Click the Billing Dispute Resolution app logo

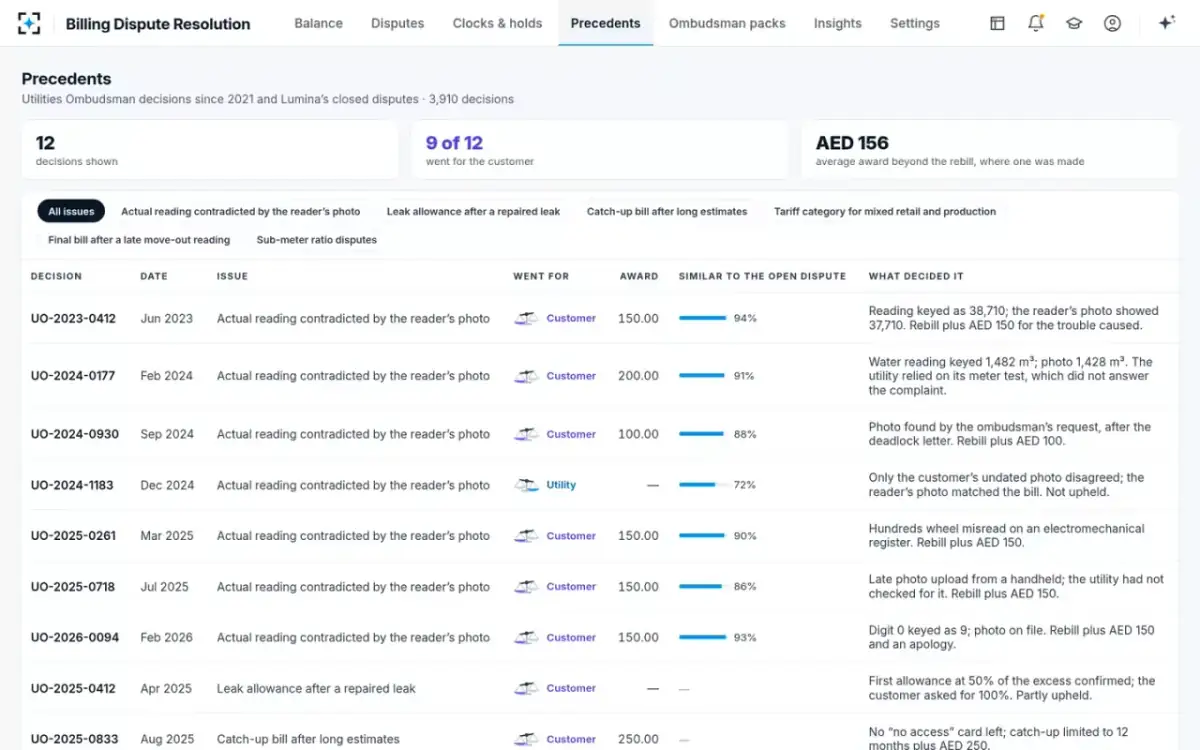tap(29, 23)
